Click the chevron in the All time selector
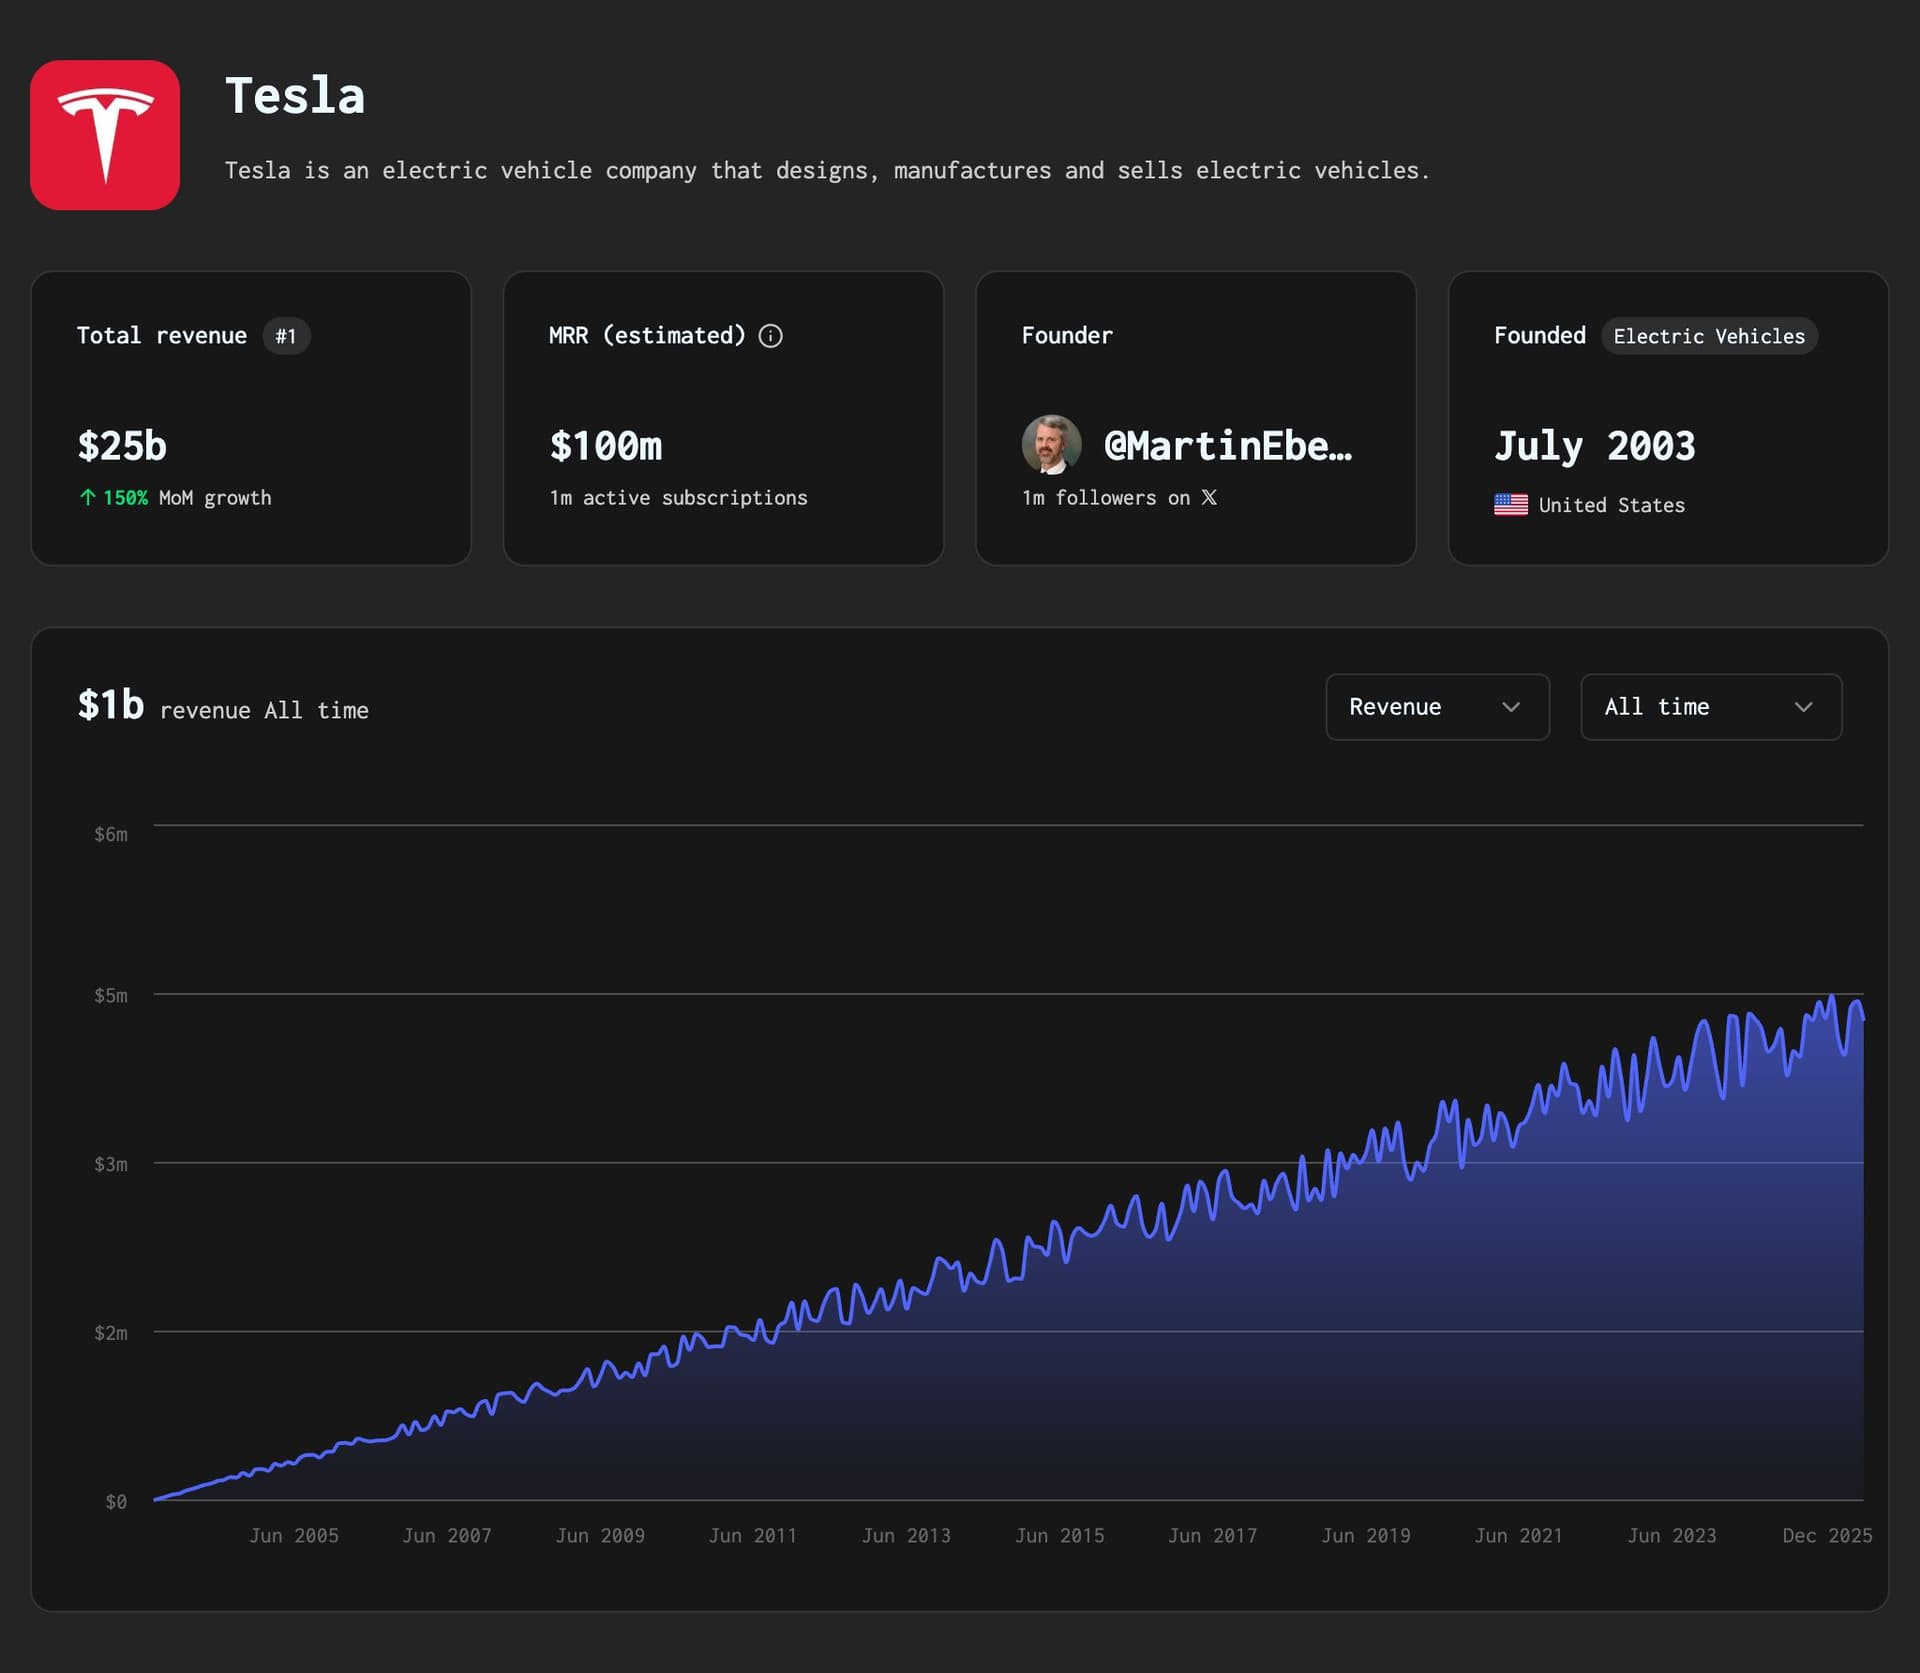The width and height of the screenshot is (1920, 1673). [x=1803, y=707]
